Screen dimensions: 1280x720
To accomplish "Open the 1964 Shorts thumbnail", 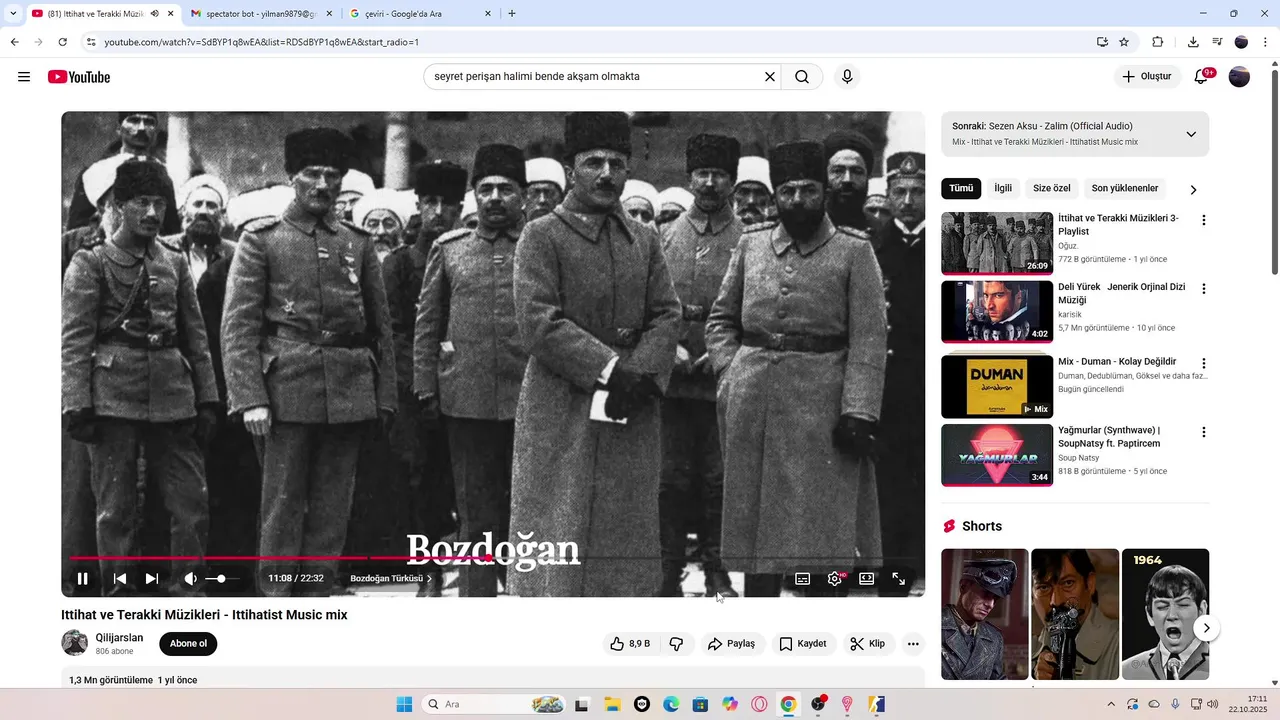I will click(1165, 614).
